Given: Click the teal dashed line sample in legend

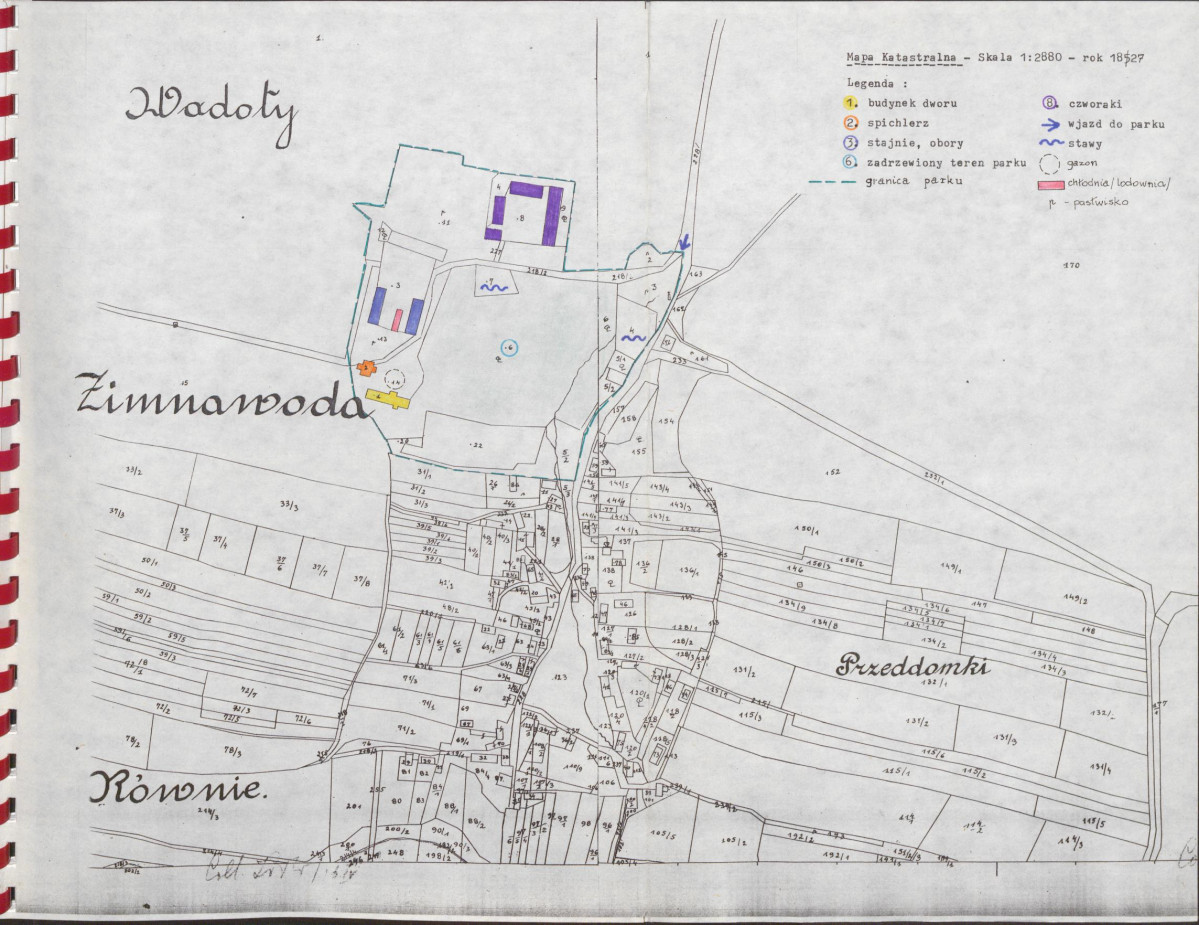Looking at the screenshot, I should pyautogui.click(x=832, y=183).
